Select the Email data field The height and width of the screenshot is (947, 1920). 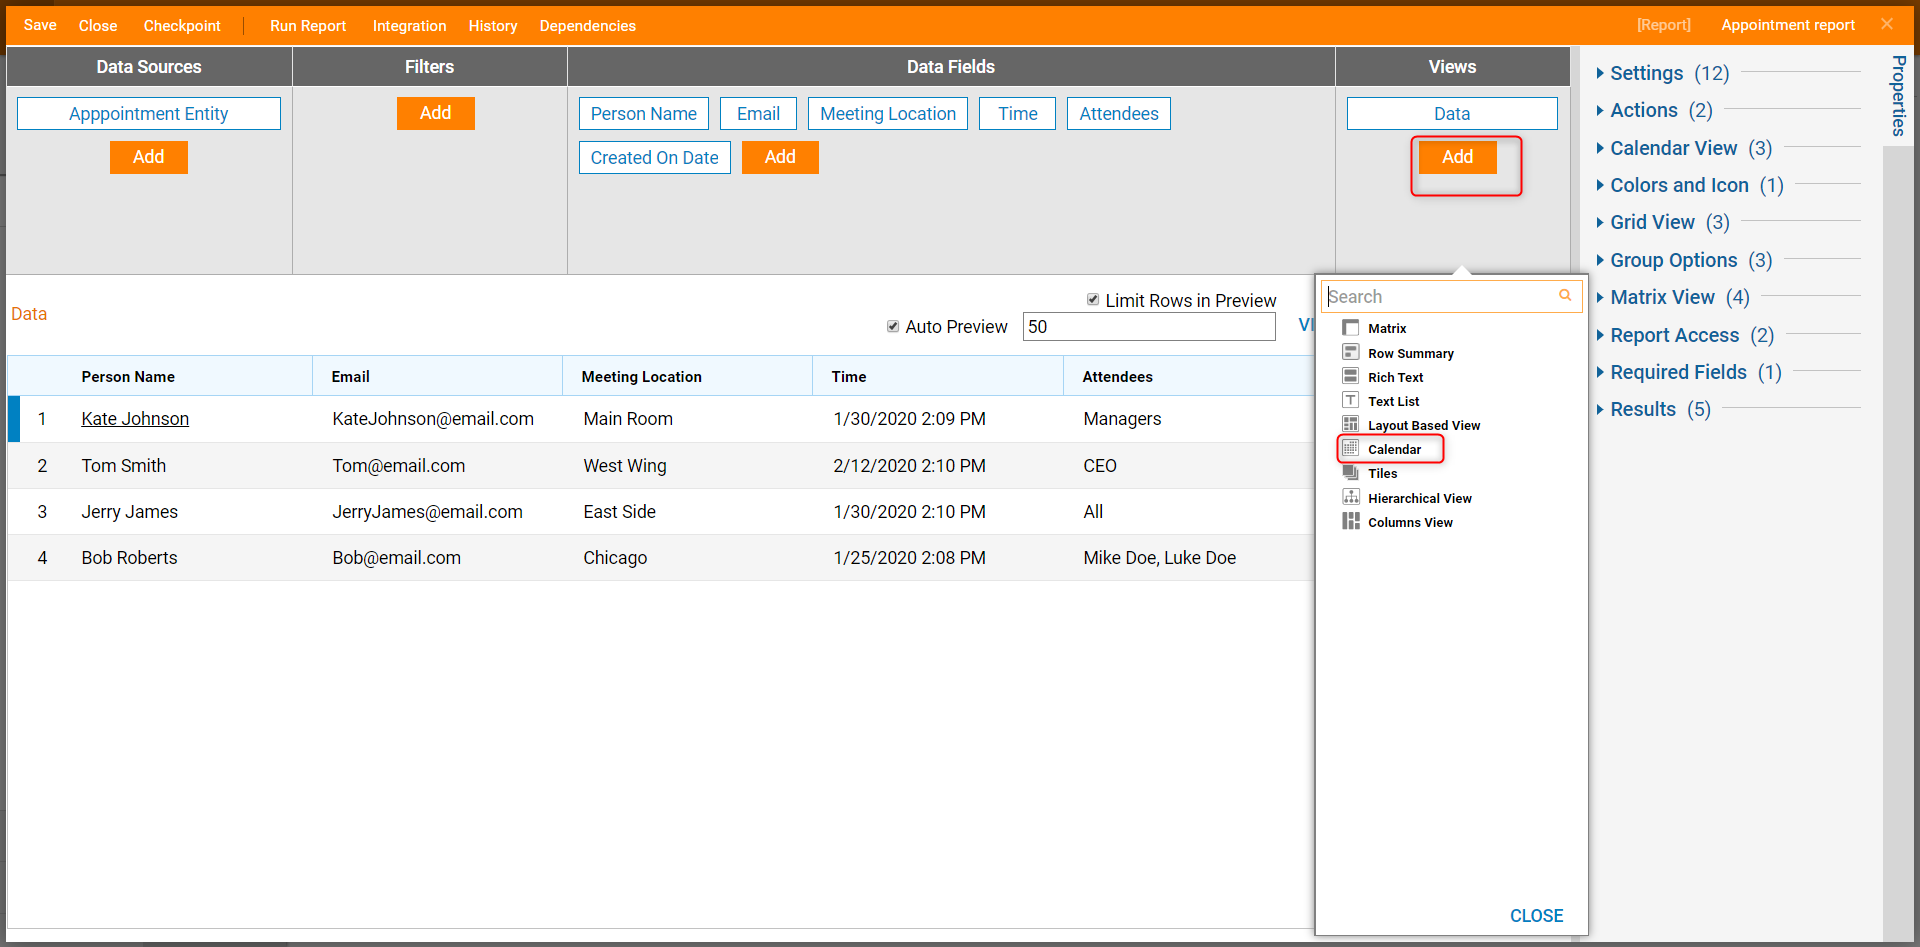(x=759, y=113)
